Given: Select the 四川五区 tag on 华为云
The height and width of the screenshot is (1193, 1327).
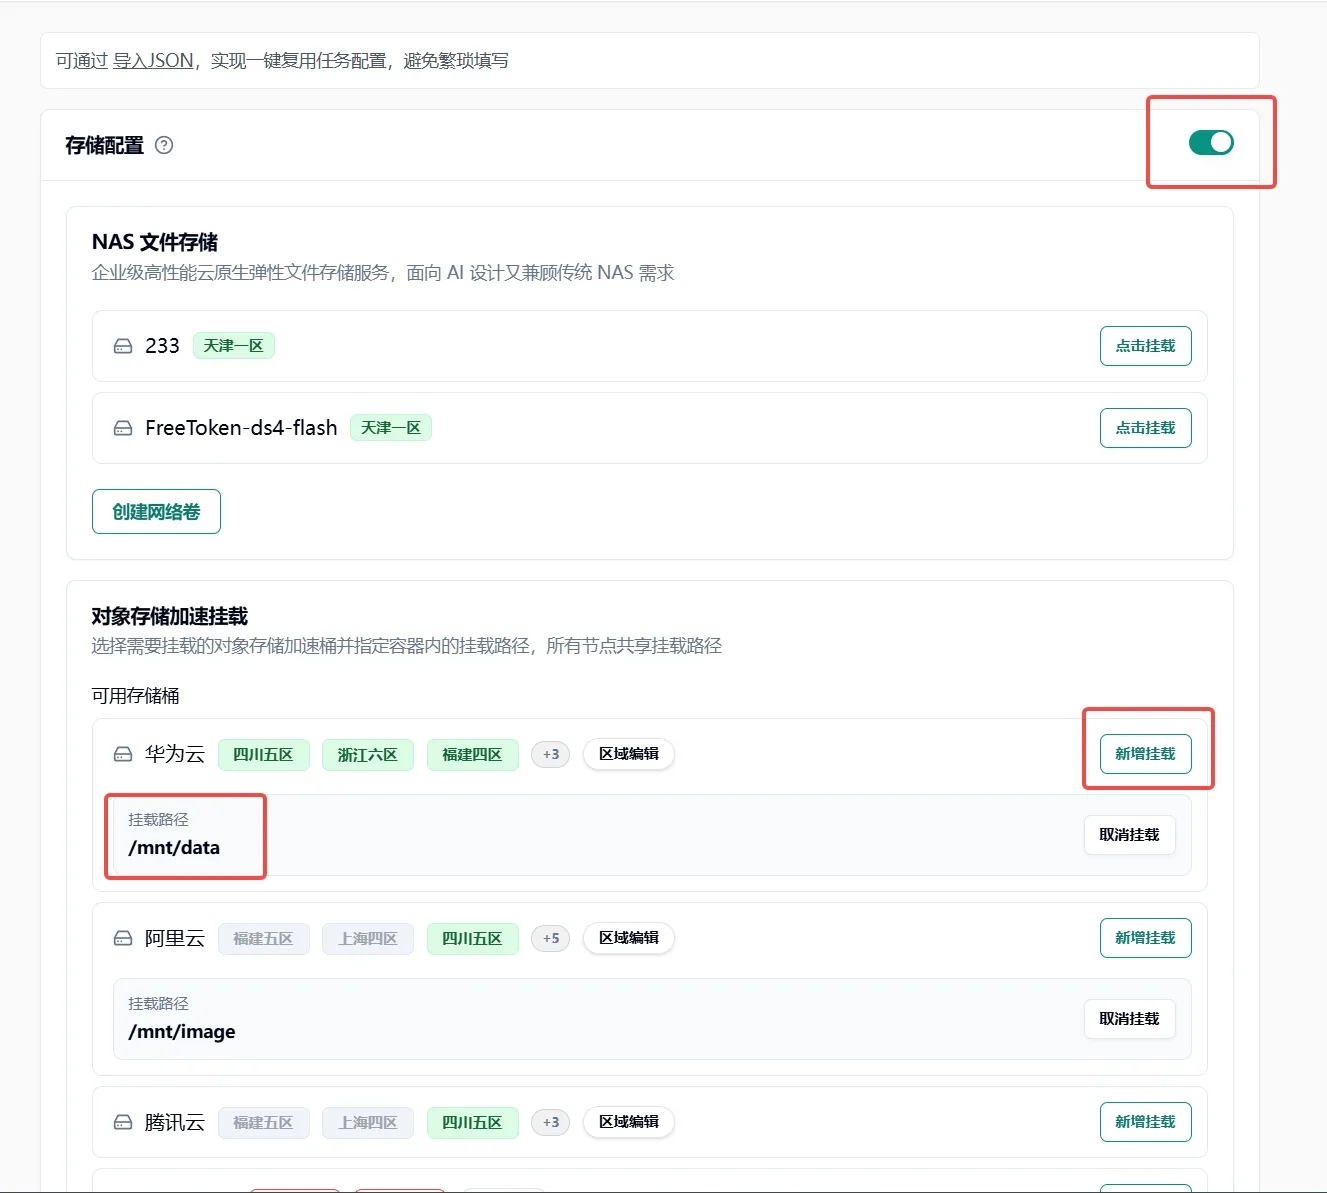Looking at the screenshot, I should tap(263, 755).
